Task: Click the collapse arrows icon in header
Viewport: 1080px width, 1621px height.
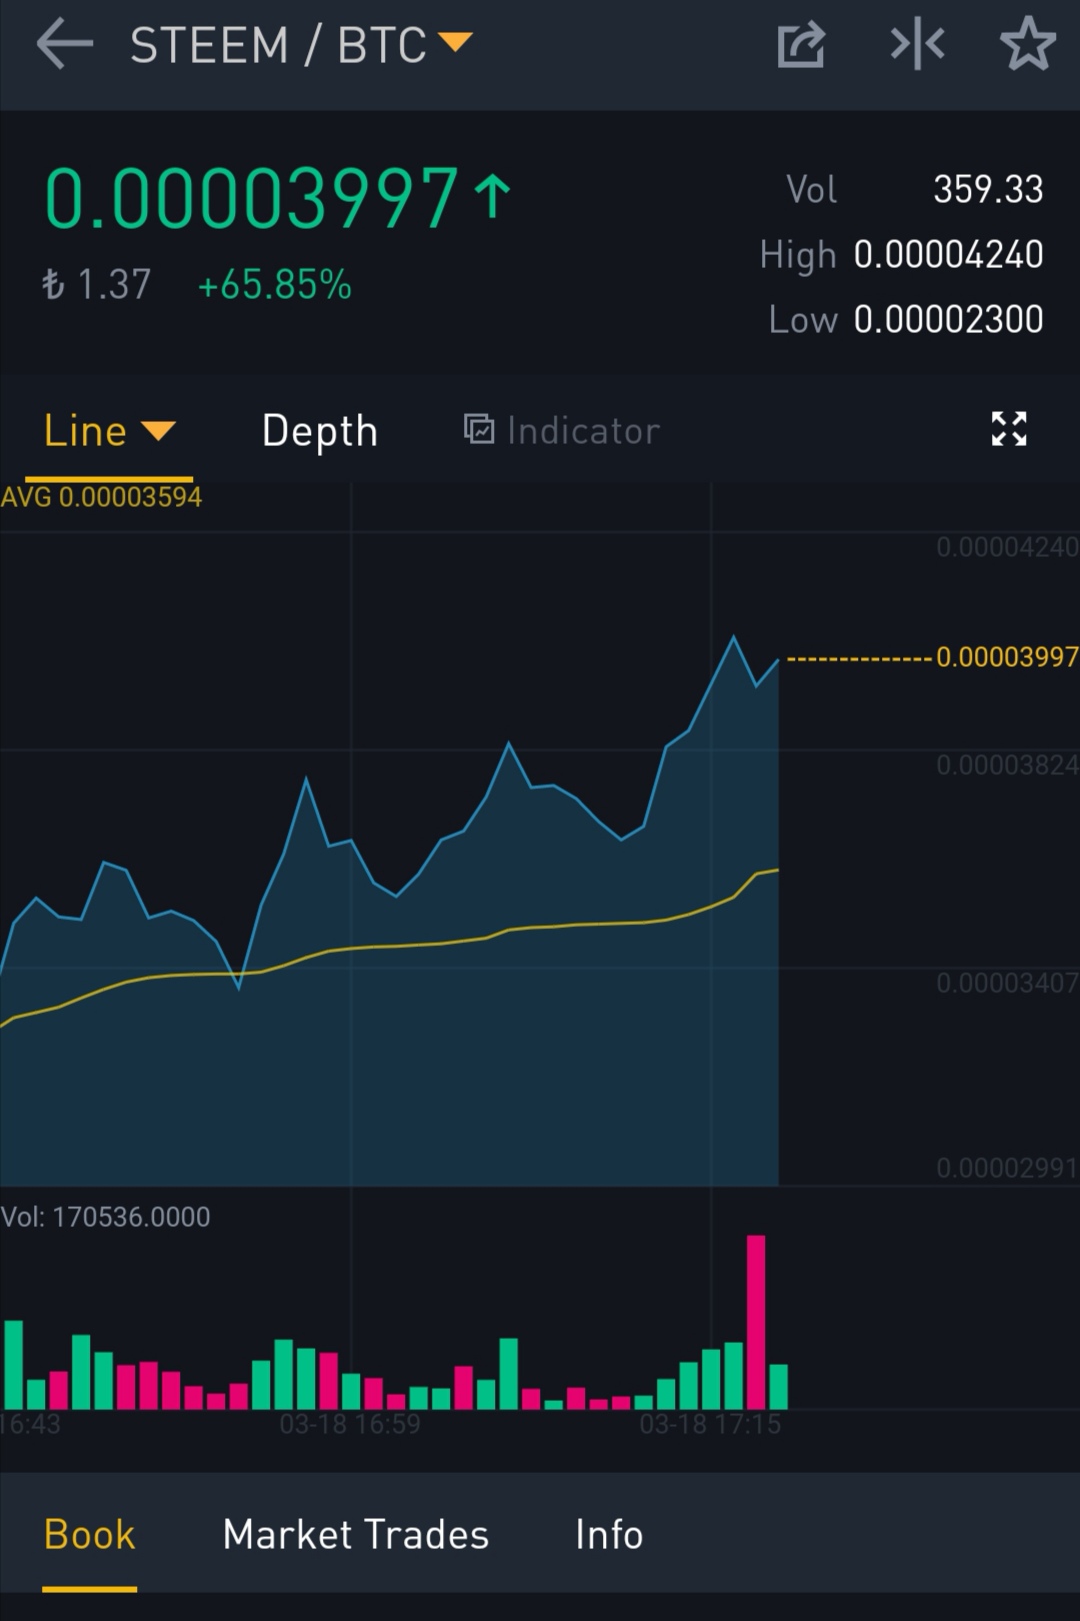Action: click(x=917, y=45)
